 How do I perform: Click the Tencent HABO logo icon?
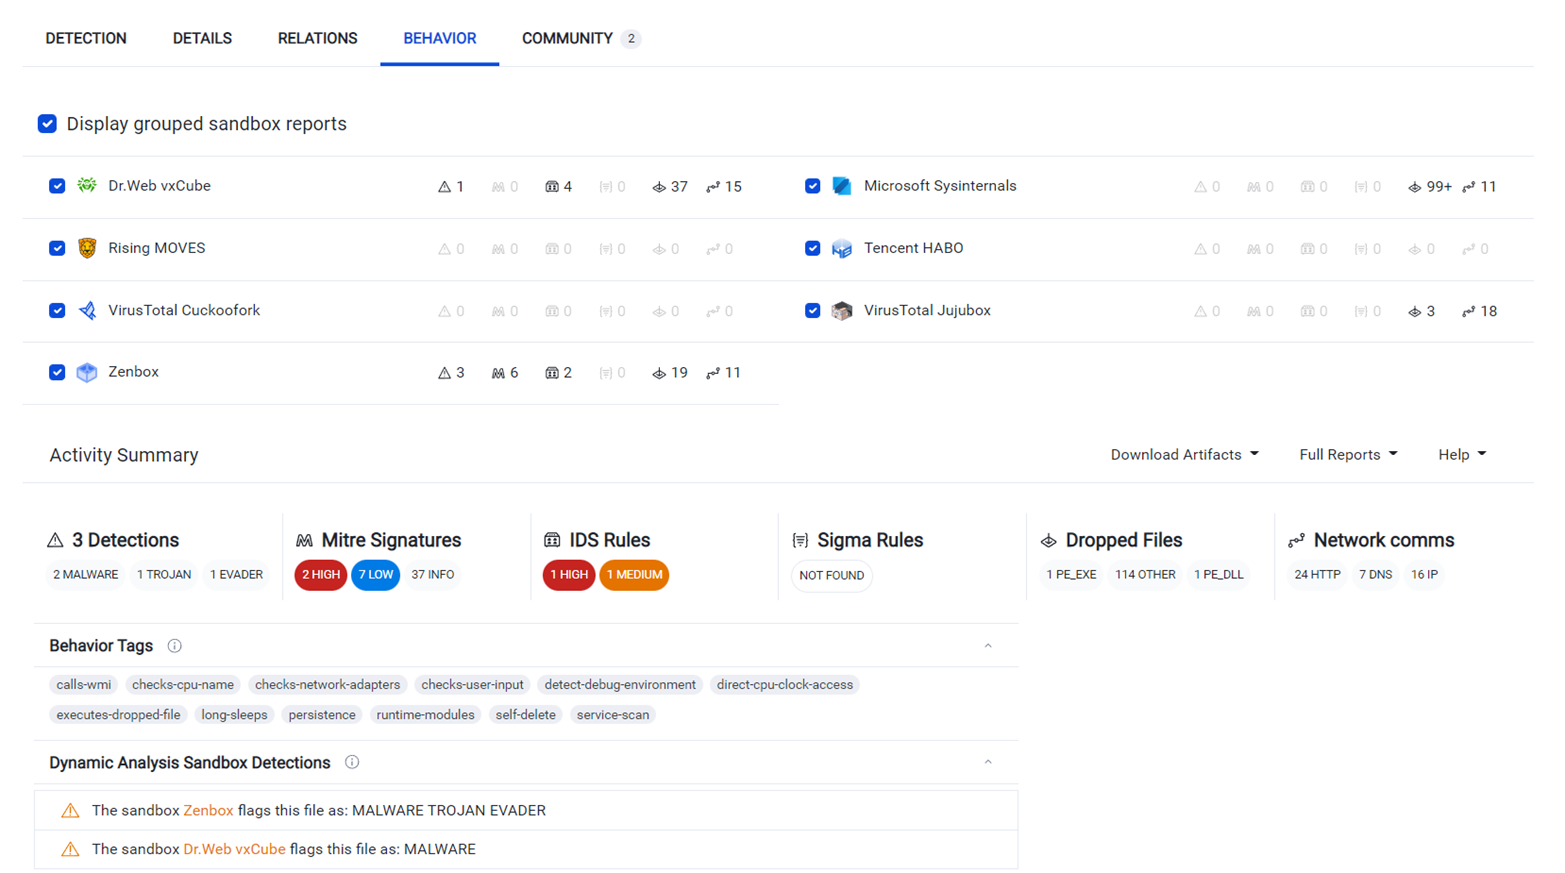[842, 248]
